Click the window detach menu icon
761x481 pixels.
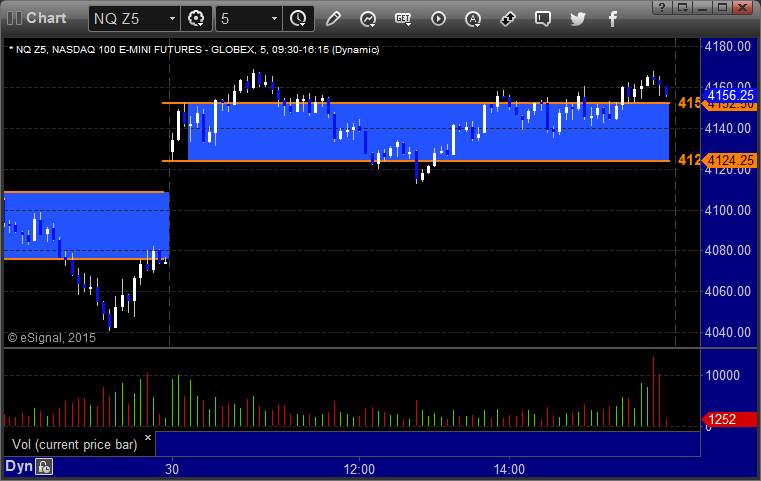[x=682, y=7]
